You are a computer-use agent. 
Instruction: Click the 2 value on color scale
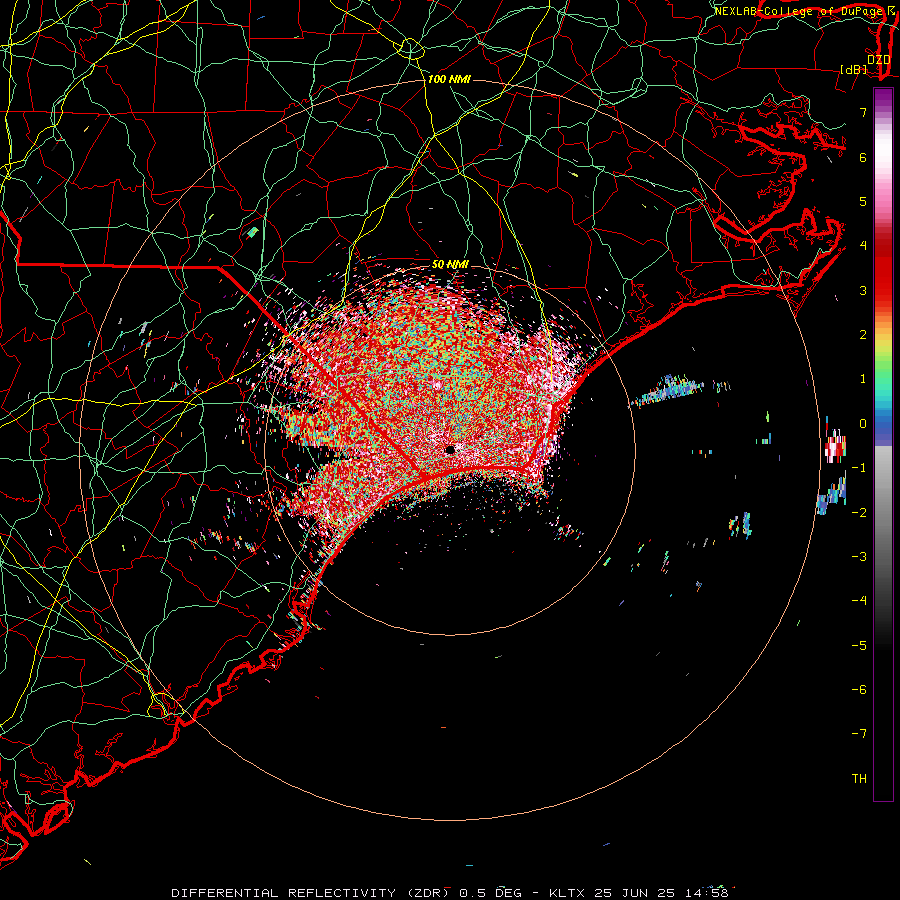863,335
